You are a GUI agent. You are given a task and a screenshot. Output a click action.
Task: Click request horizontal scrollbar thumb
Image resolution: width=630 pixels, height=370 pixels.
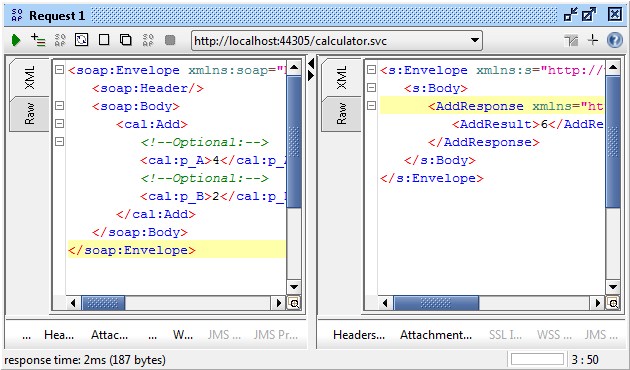[x=103, y=303]
